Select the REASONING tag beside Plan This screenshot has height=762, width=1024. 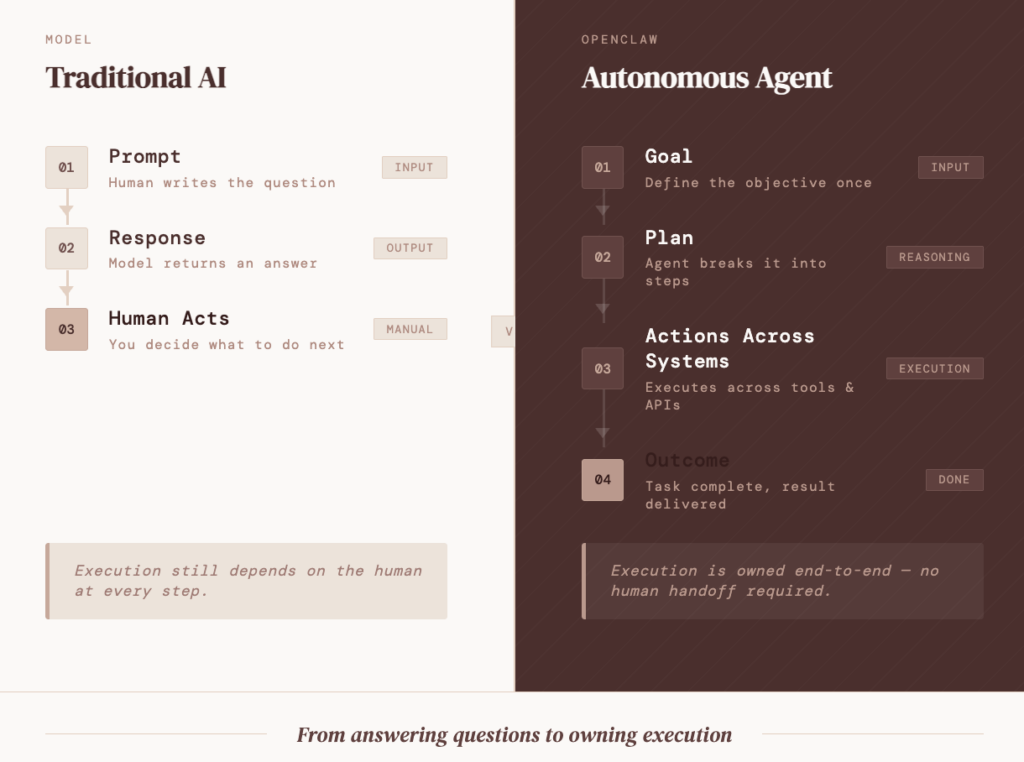click(934, 257)
